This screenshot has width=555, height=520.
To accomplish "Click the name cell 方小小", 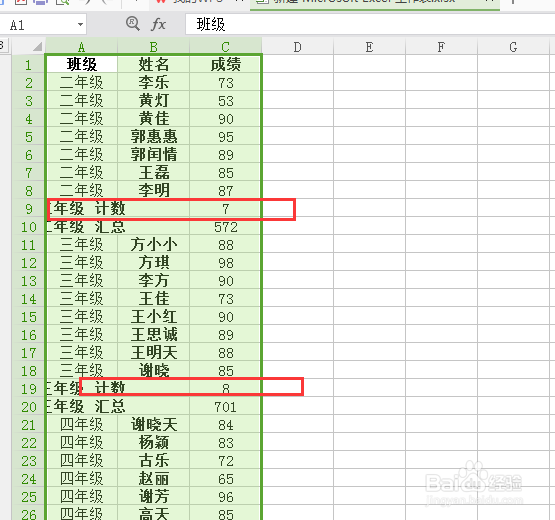I will point(153,245).
